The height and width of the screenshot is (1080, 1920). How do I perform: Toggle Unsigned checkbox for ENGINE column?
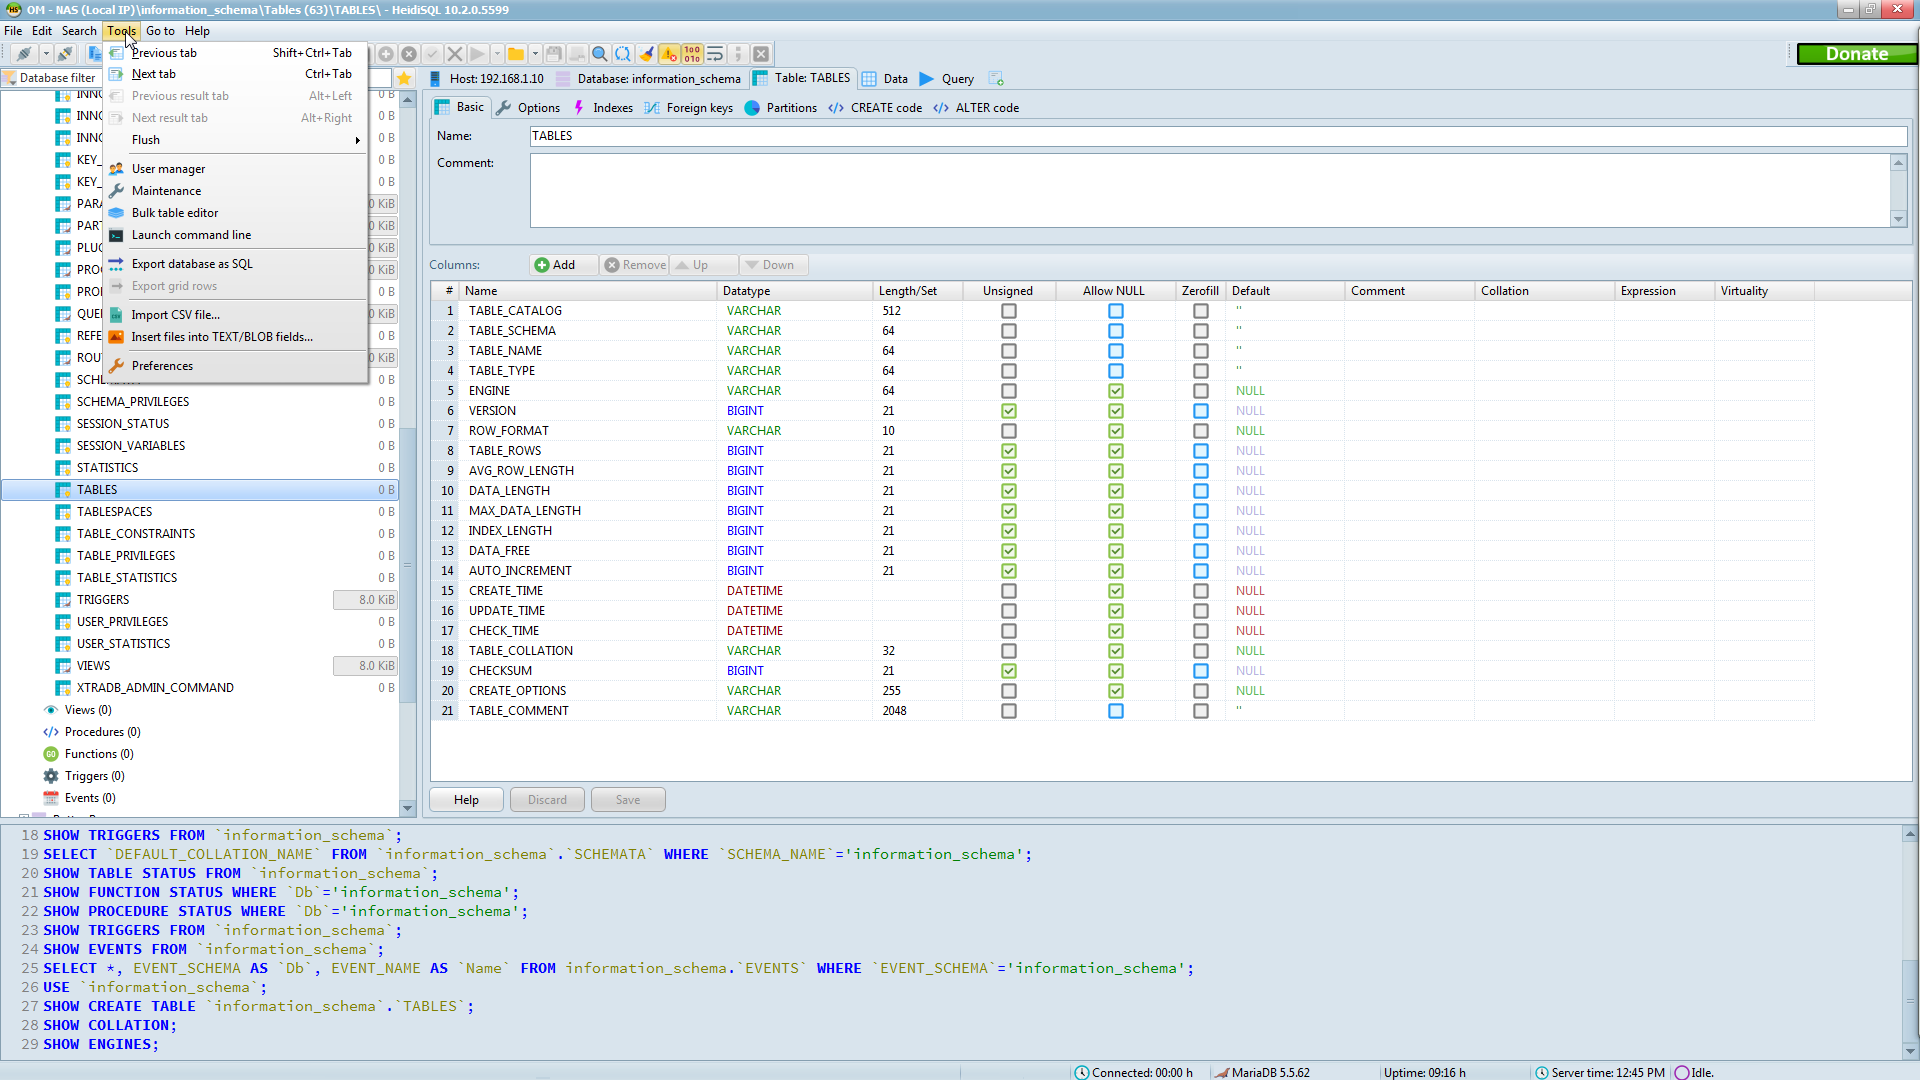pyautogui.click(x=1008, y=391)
